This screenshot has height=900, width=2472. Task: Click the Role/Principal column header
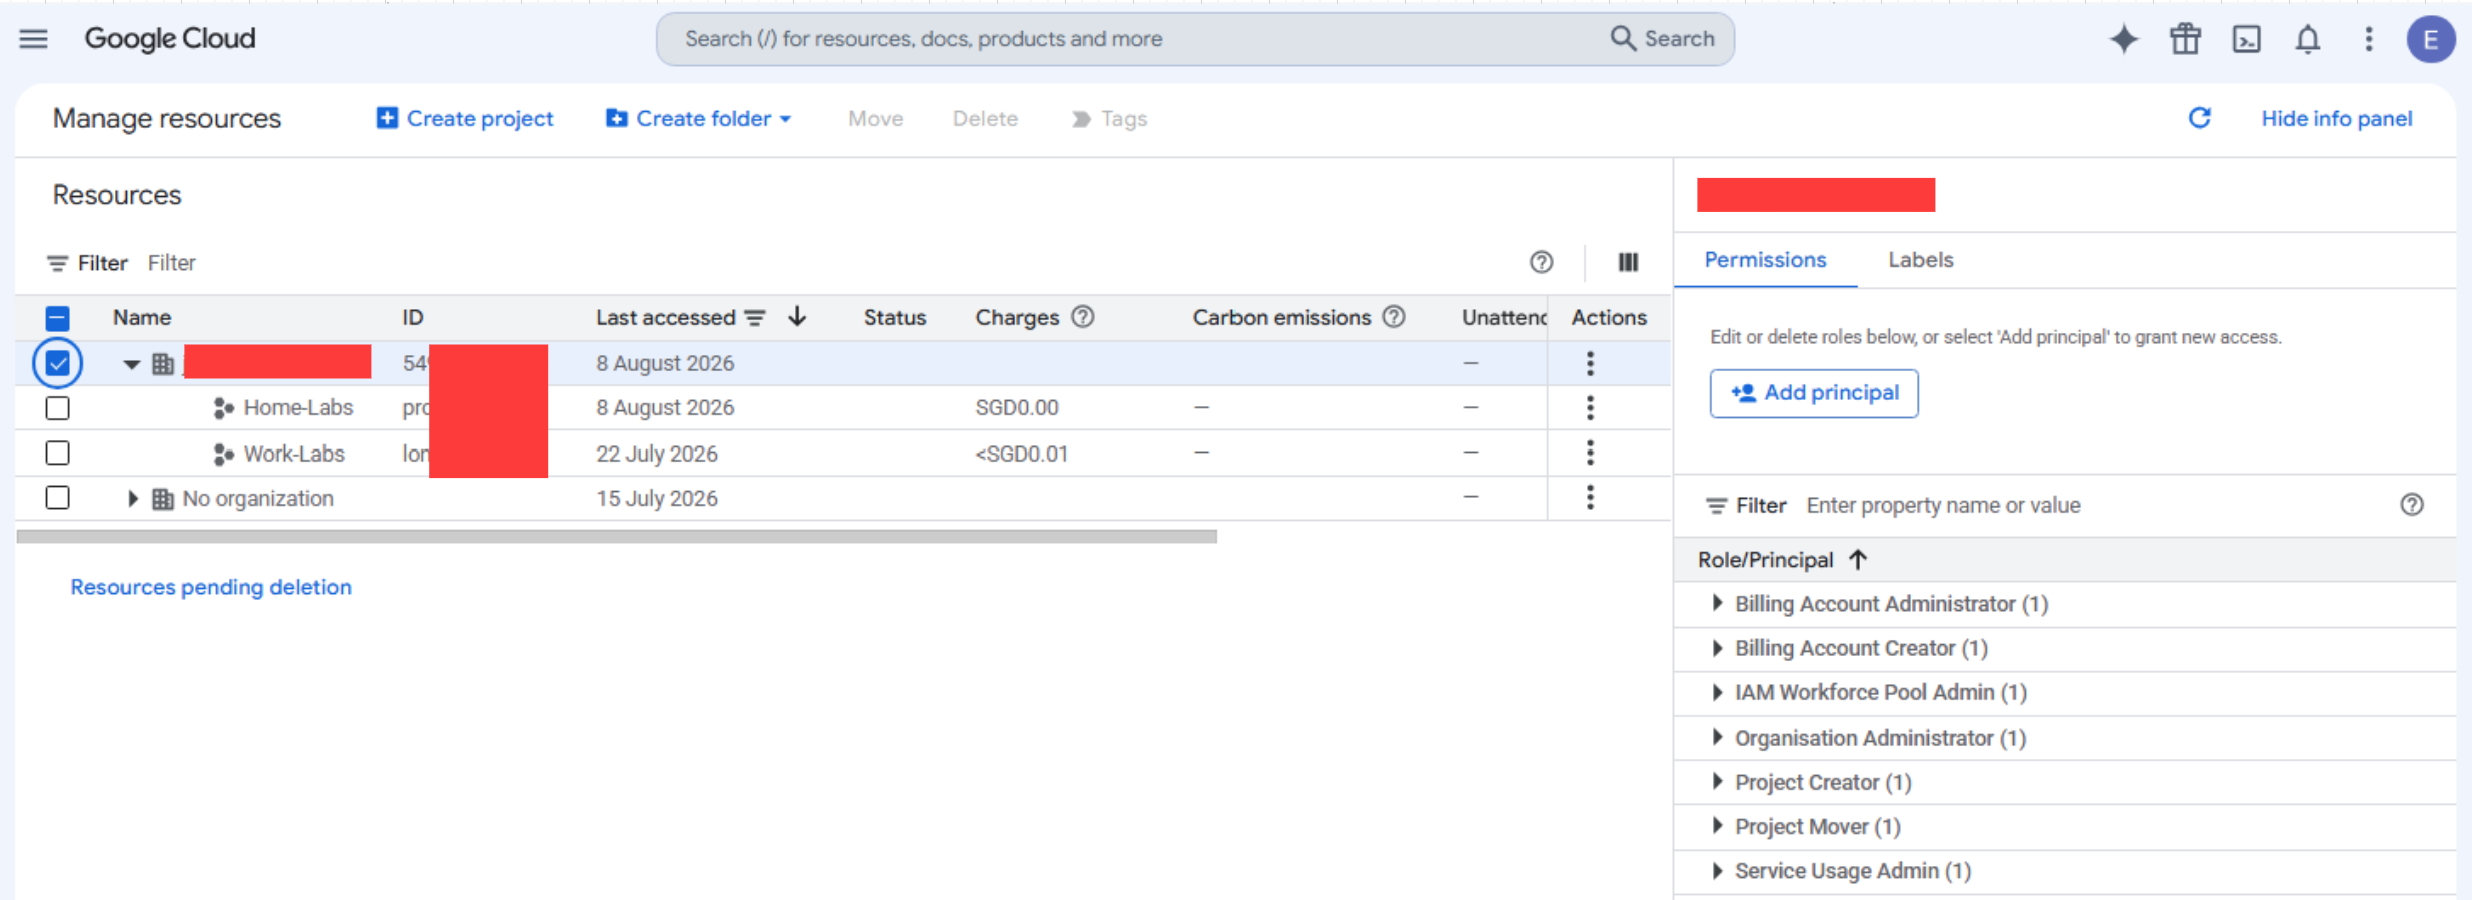point(1765,560)
